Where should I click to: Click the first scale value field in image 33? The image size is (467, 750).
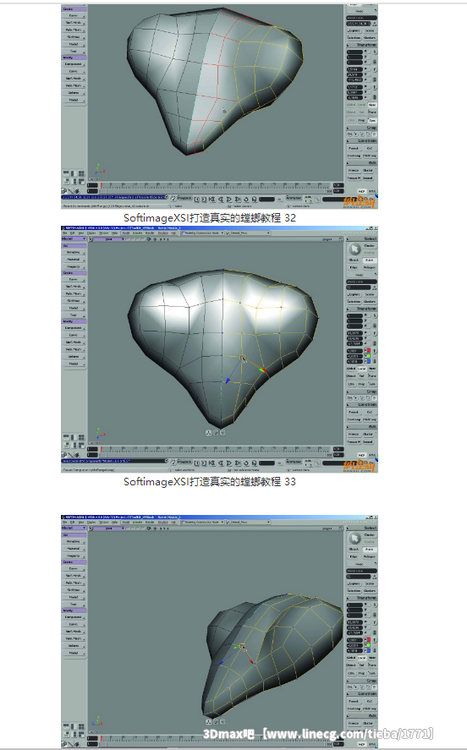(x=355, y=316)
